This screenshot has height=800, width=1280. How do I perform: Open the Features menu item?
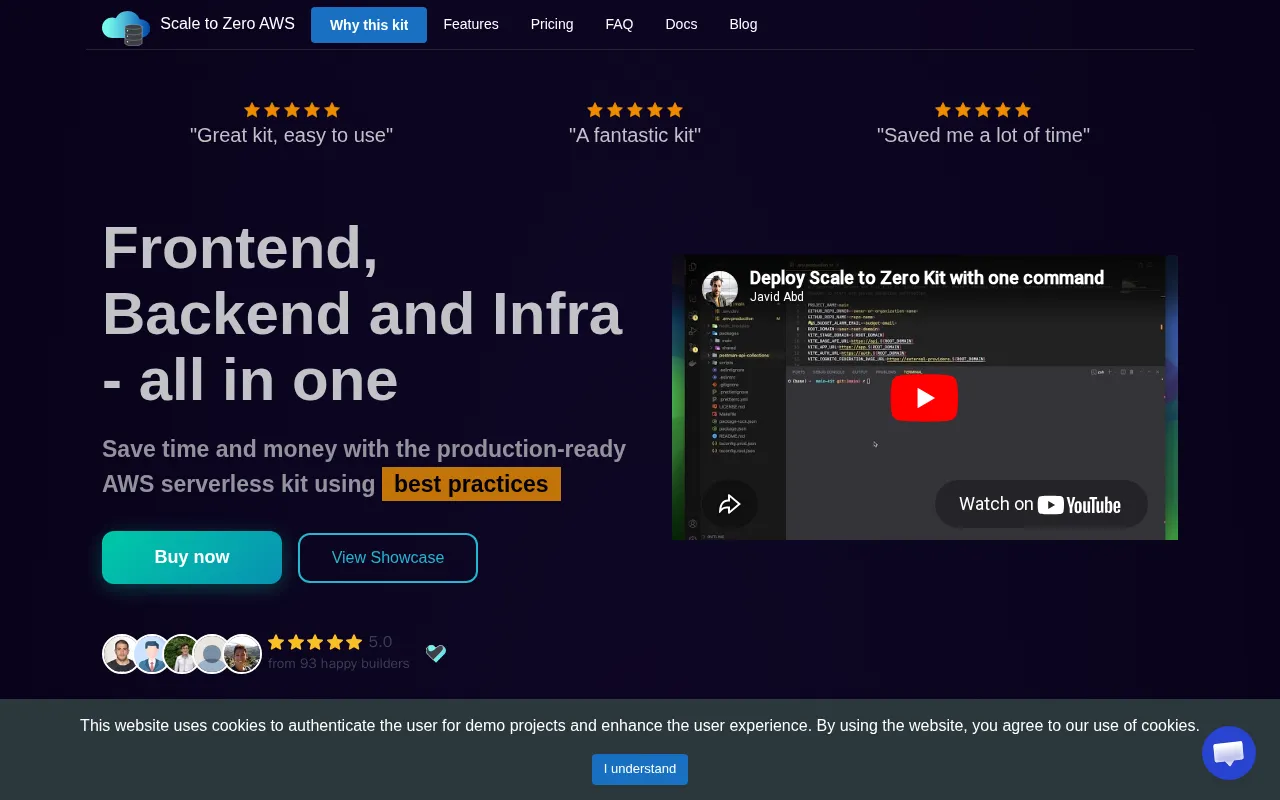coord(471,24)
